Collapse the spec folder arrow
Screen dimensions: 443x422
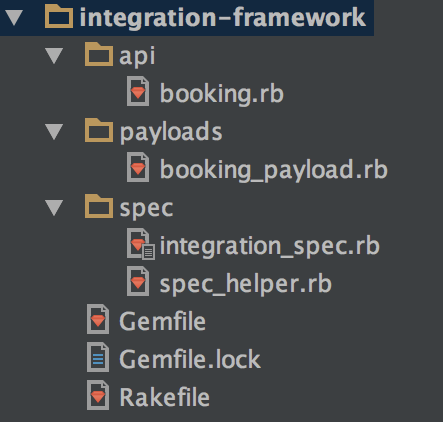(54, 208)
